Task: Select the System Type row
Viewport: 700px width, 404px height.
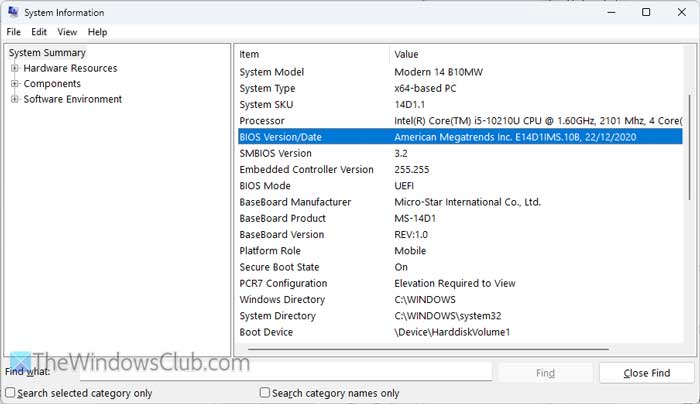Action: click(460, 88)
